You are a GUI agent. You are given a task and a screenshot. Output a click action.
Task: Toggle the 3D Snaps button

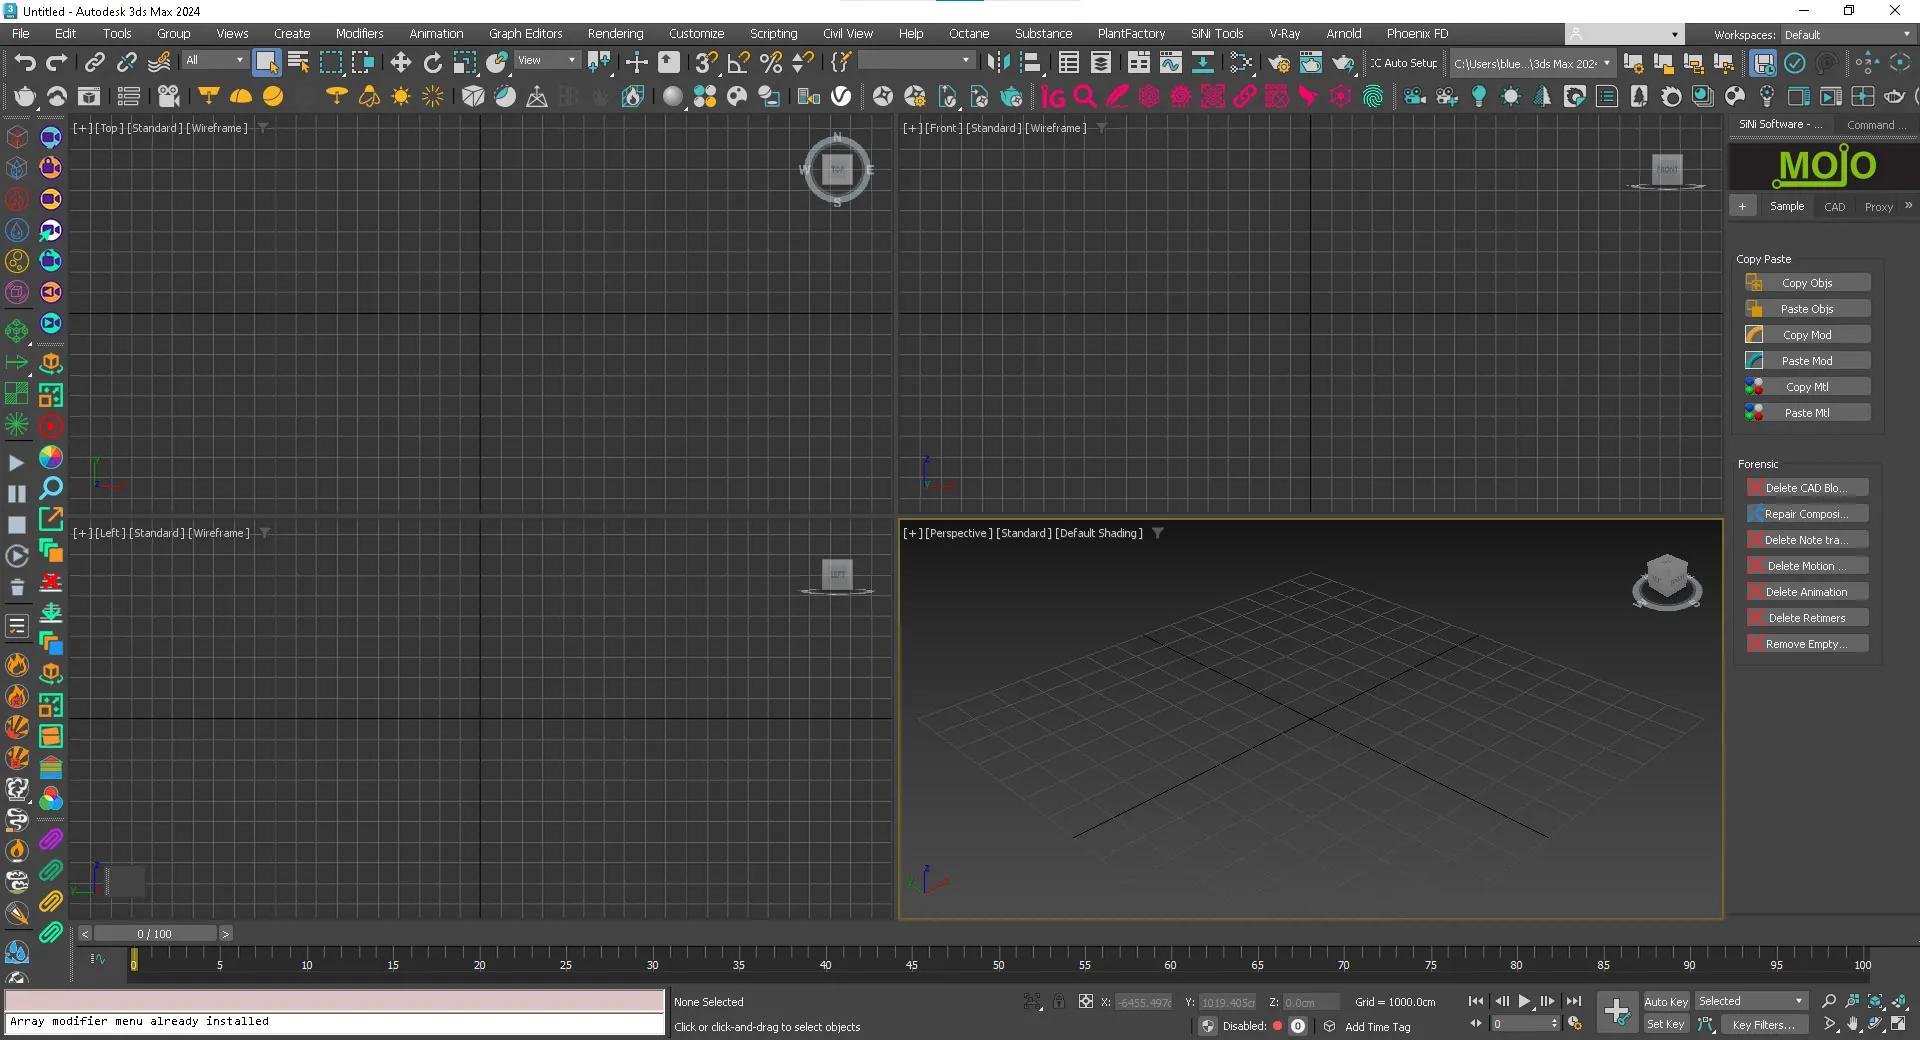coord(706,62)
